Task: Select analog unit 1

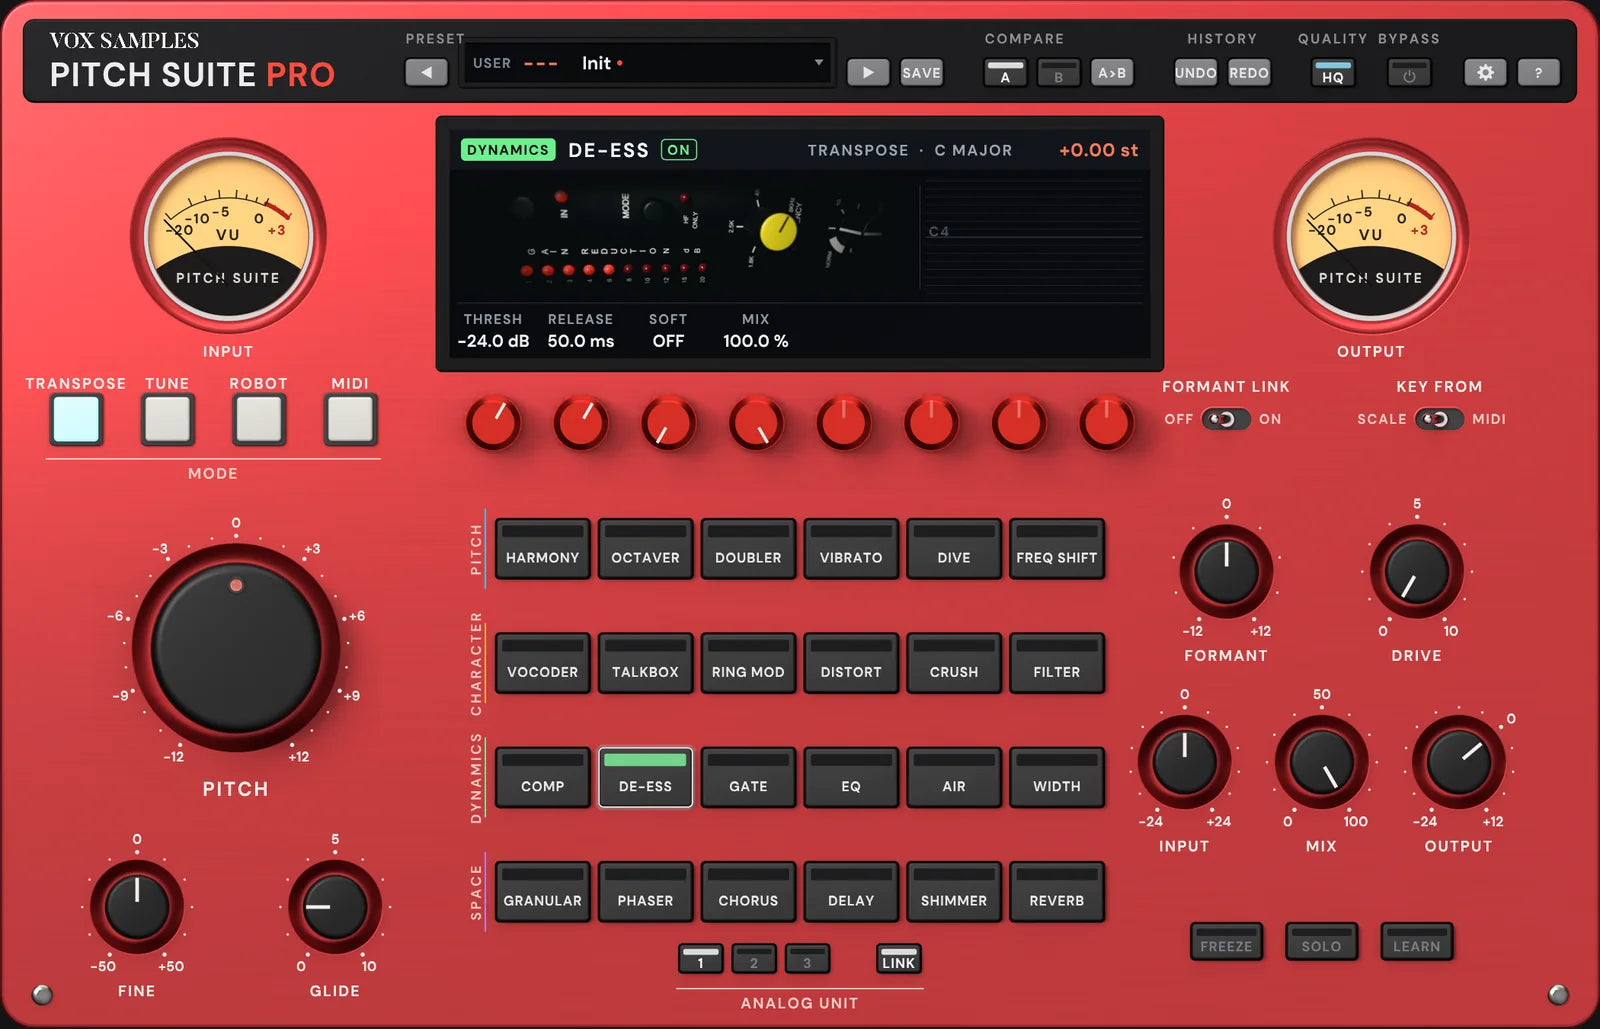Action: 701,958
